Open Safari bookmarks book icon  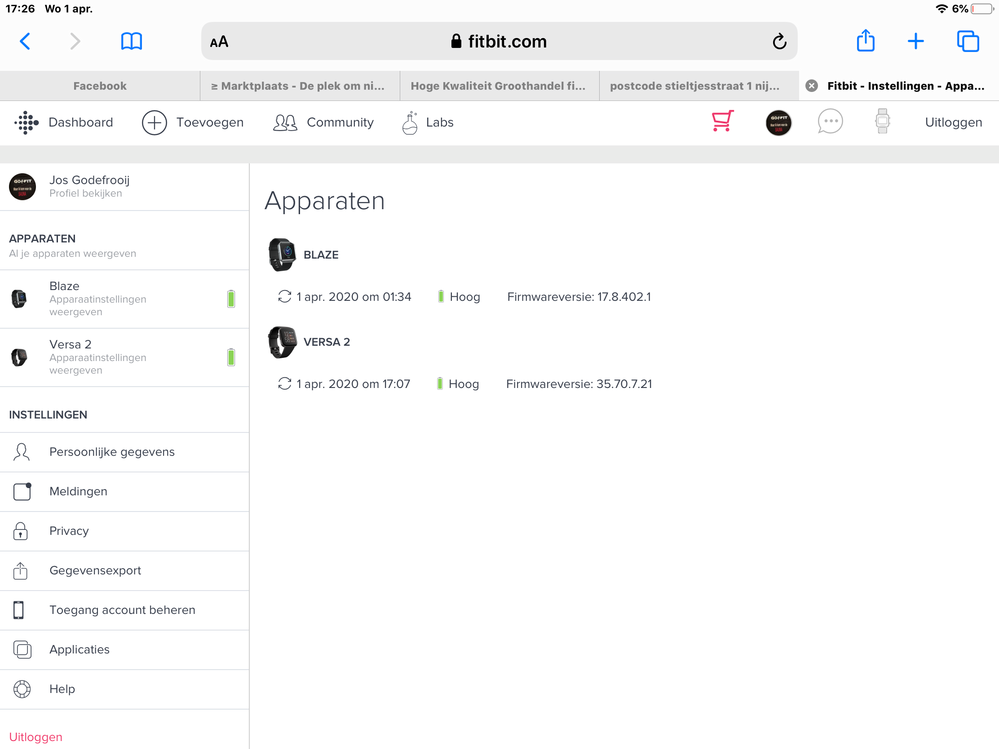click(x=131, y=41)
